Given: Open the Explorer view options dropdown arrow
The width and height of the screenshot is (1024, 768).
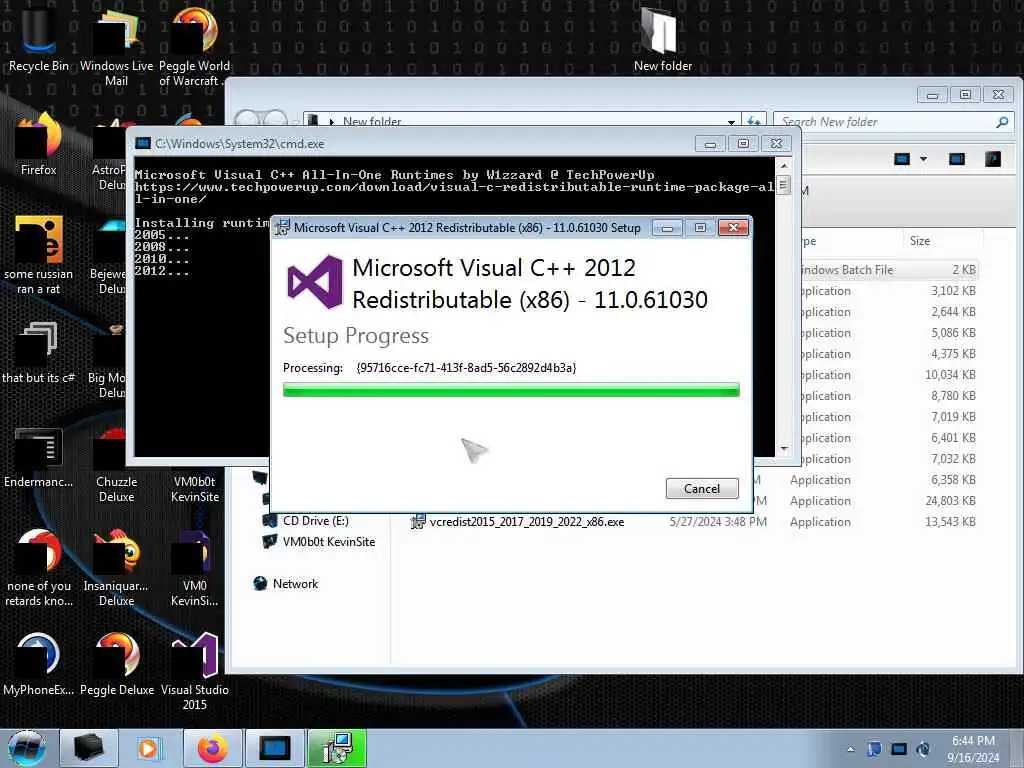Looking at the screenshot, I should (923, 159).
